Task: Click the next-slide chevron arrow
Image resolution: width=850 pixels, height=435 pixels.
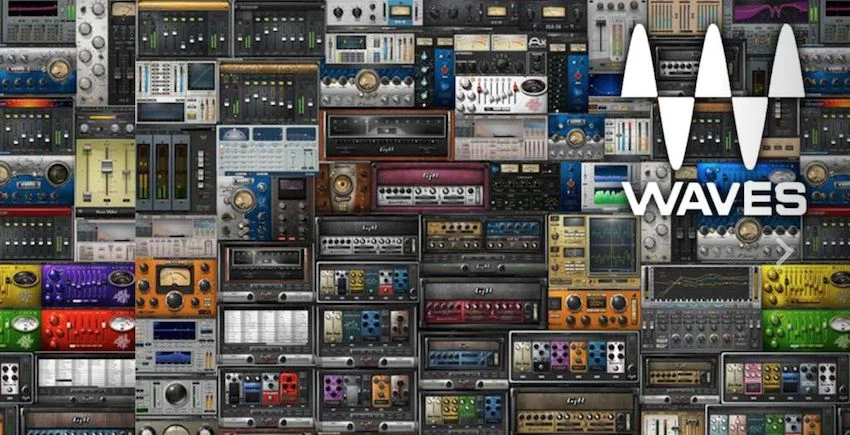Action: [785, 253]
